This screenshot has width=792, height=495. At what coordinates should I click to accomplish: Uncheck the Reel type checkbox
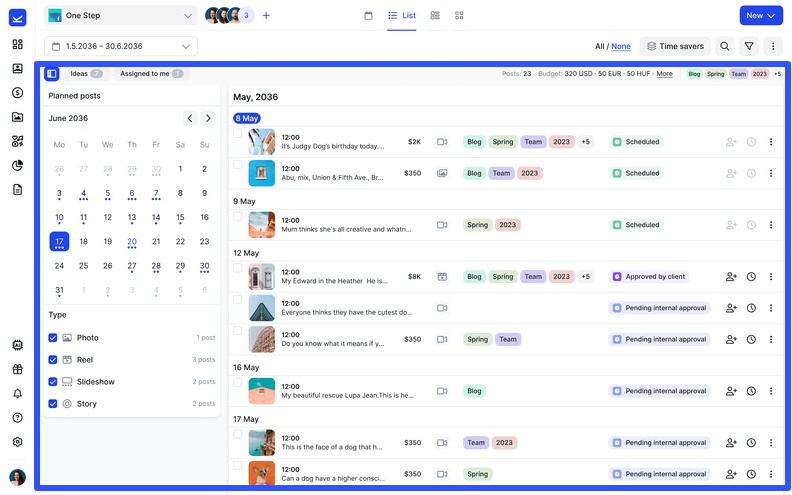pos(53,360)
